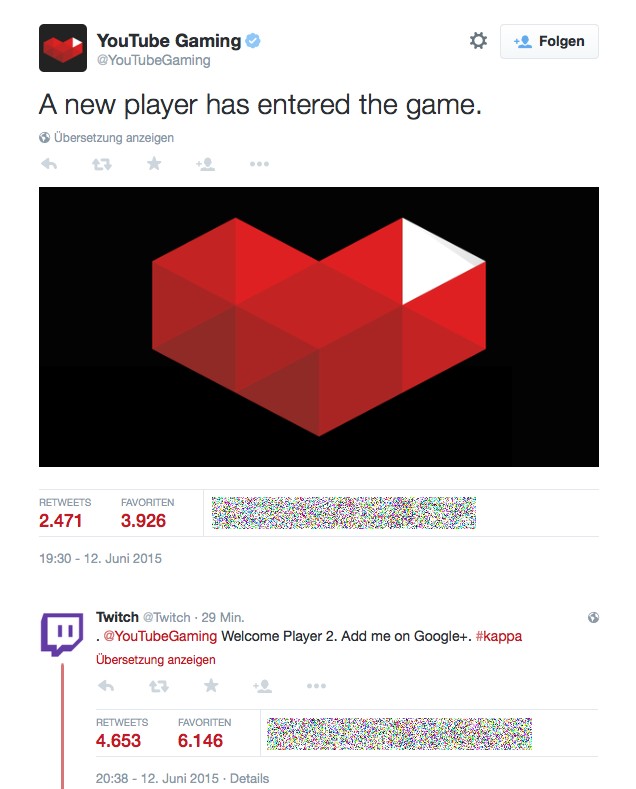
Task: Open the red heart logo image
Action: [318, 326]
